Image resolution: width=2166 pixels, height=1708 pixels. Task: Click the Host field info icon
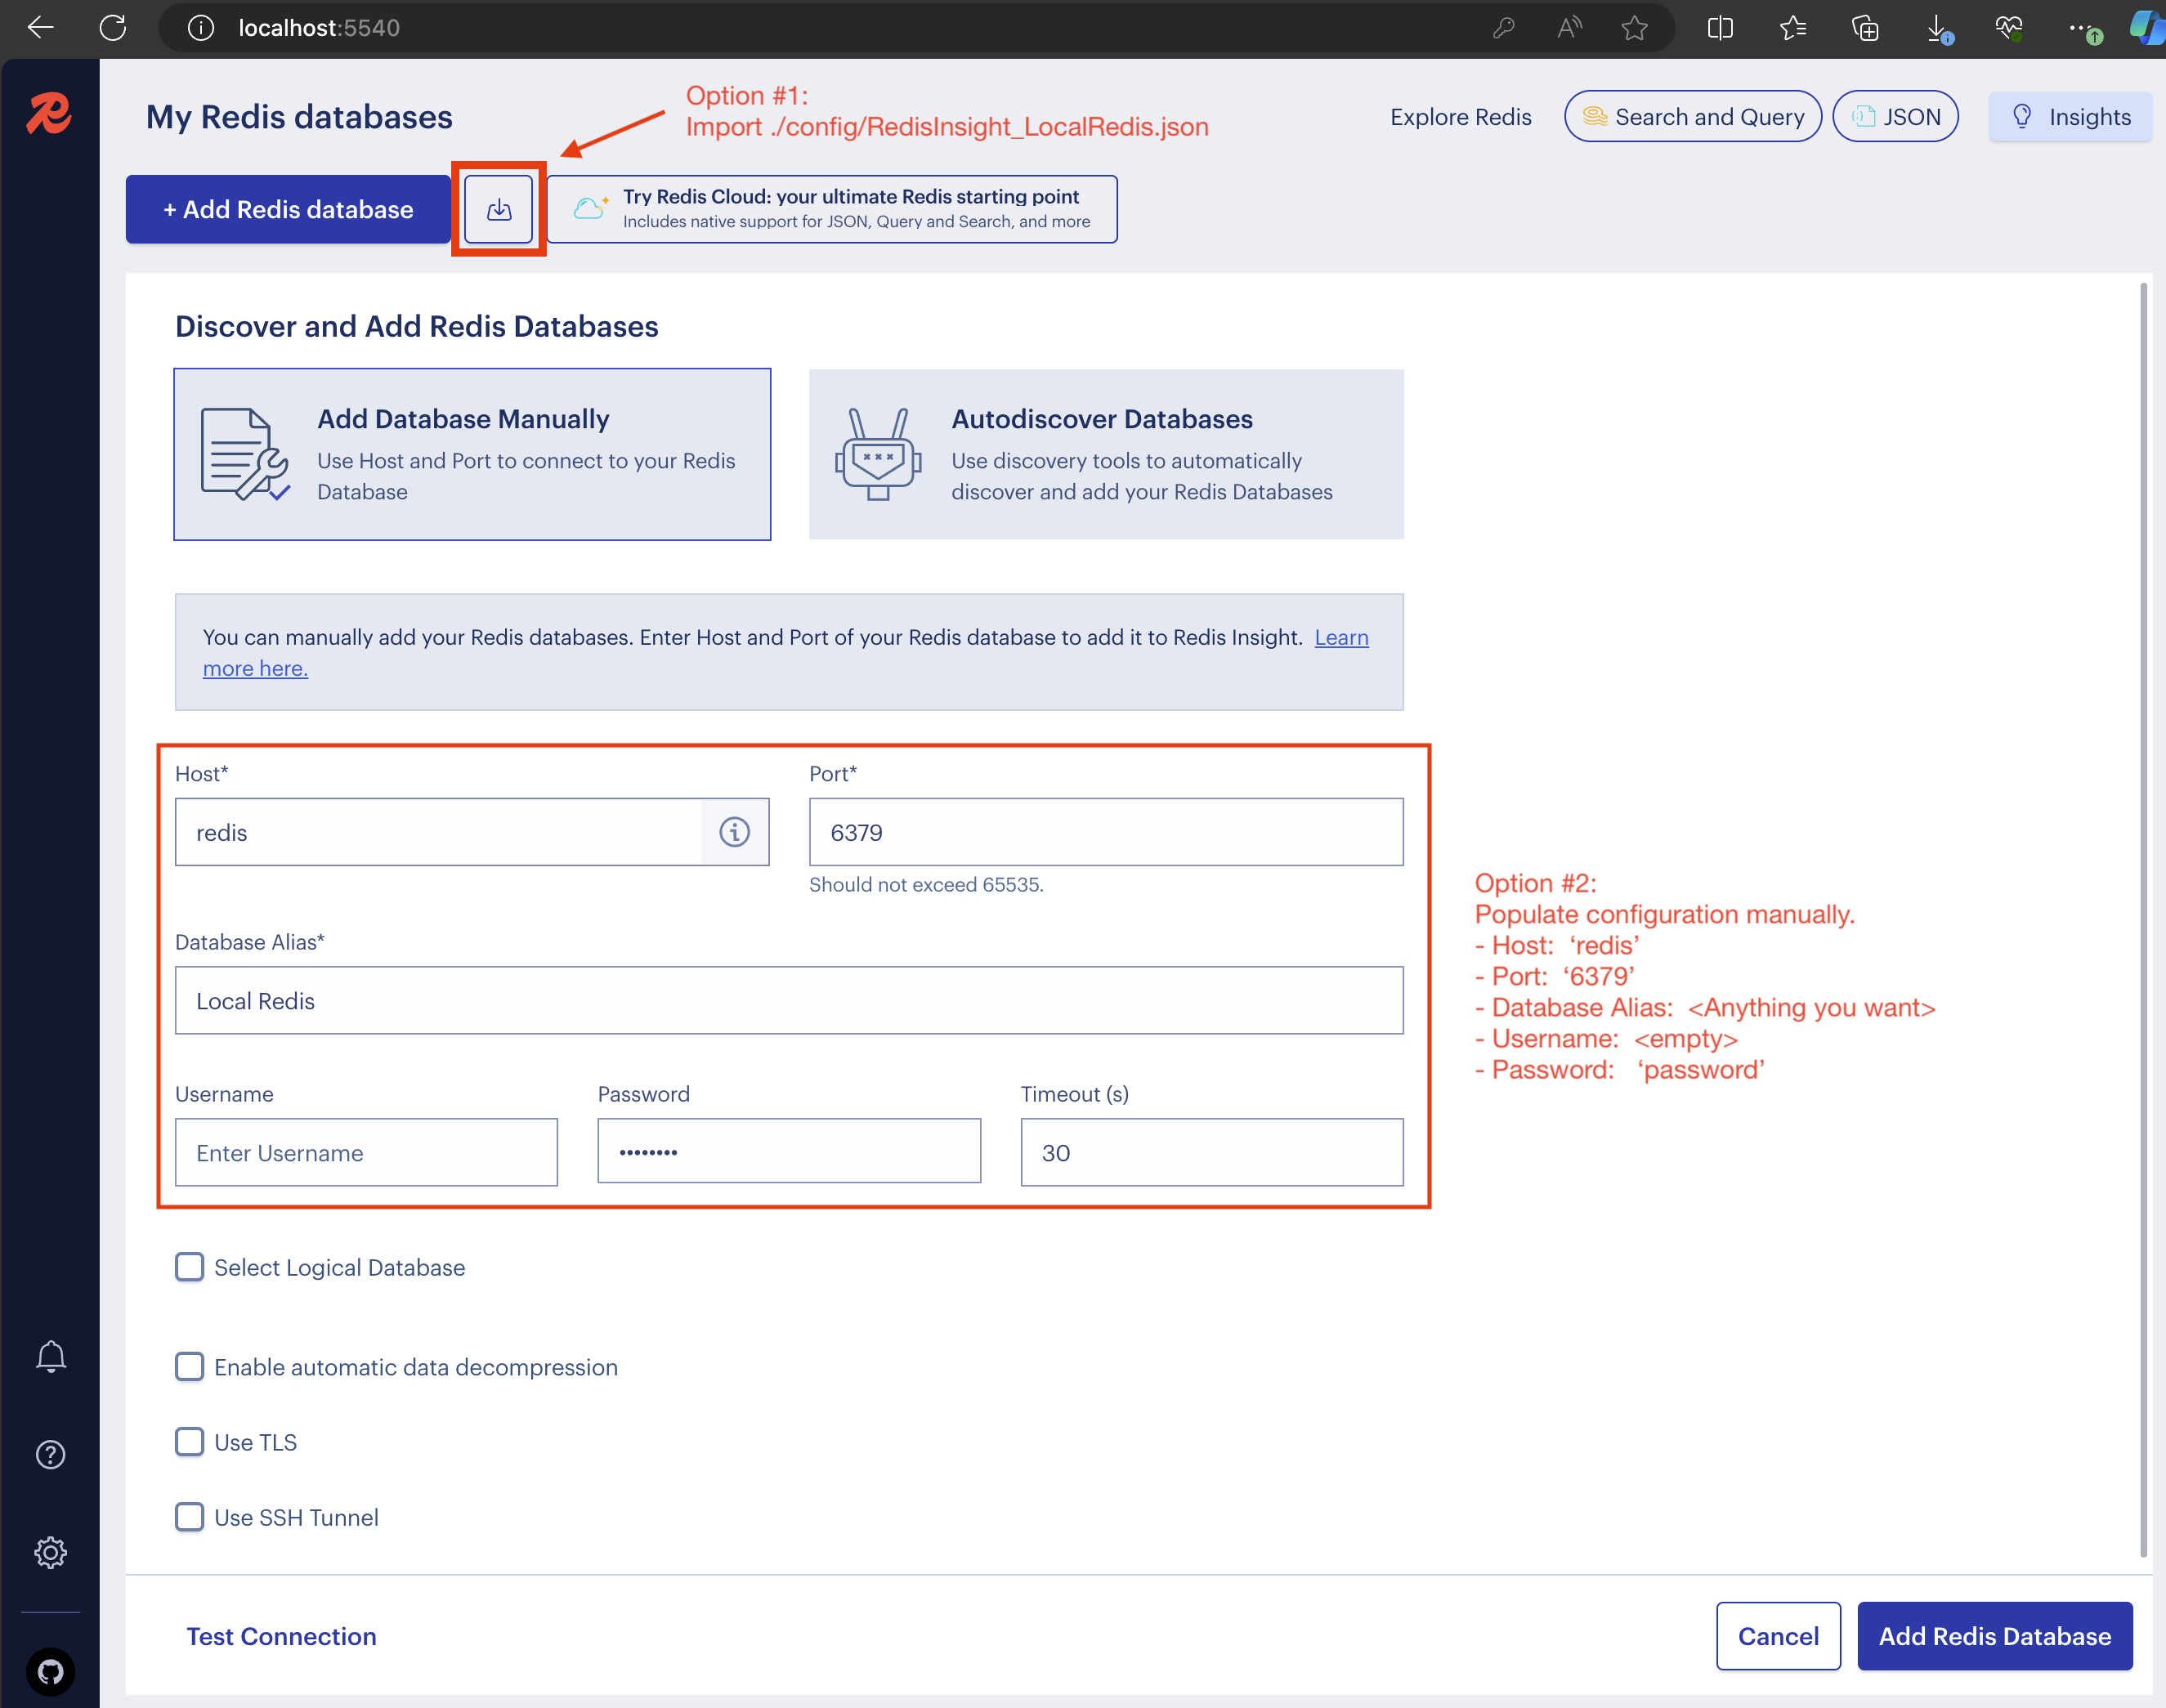coord(735,832)
